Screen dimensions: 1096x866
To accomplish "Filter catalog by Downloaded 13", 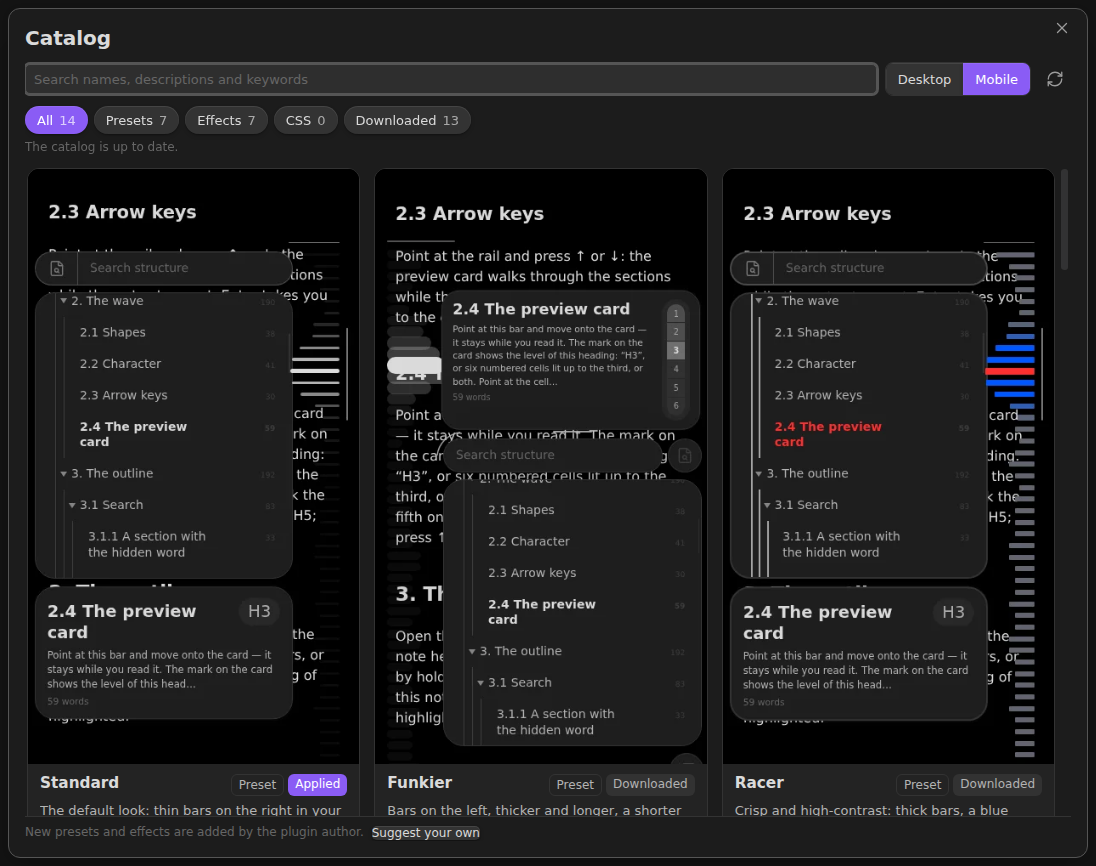I will [x=407, y=120].
